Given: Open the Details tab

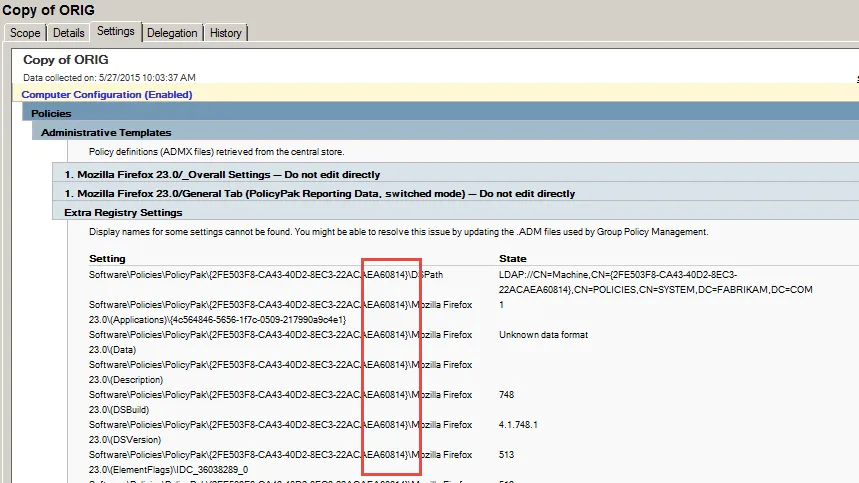Looking at the screenshot, I should point(69,33).
